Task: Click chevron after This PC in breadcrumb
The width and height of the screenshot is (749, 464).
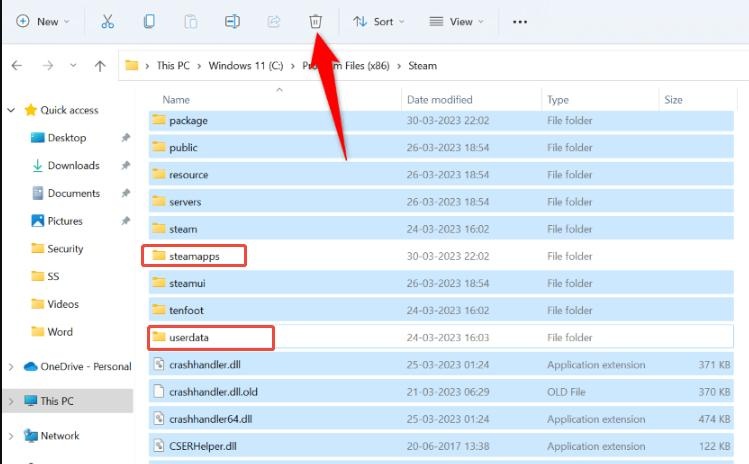Action: (199, 66)
